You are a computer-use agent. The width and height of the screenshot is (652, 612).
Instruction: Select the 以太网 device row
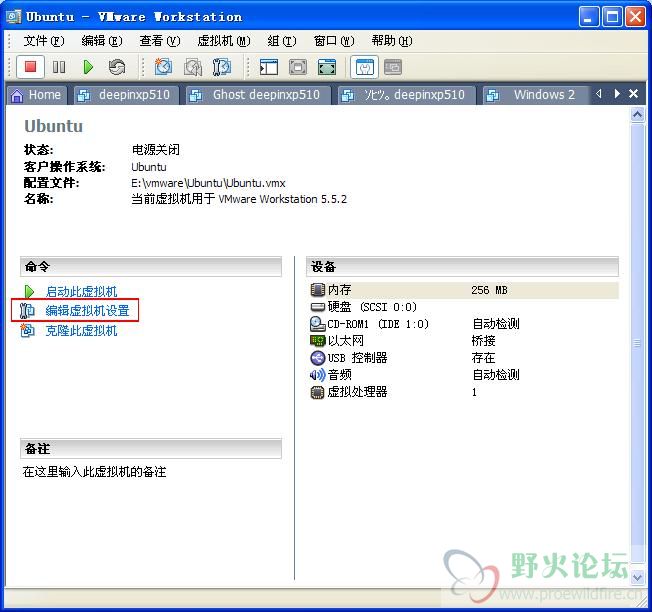coord(464,341)
